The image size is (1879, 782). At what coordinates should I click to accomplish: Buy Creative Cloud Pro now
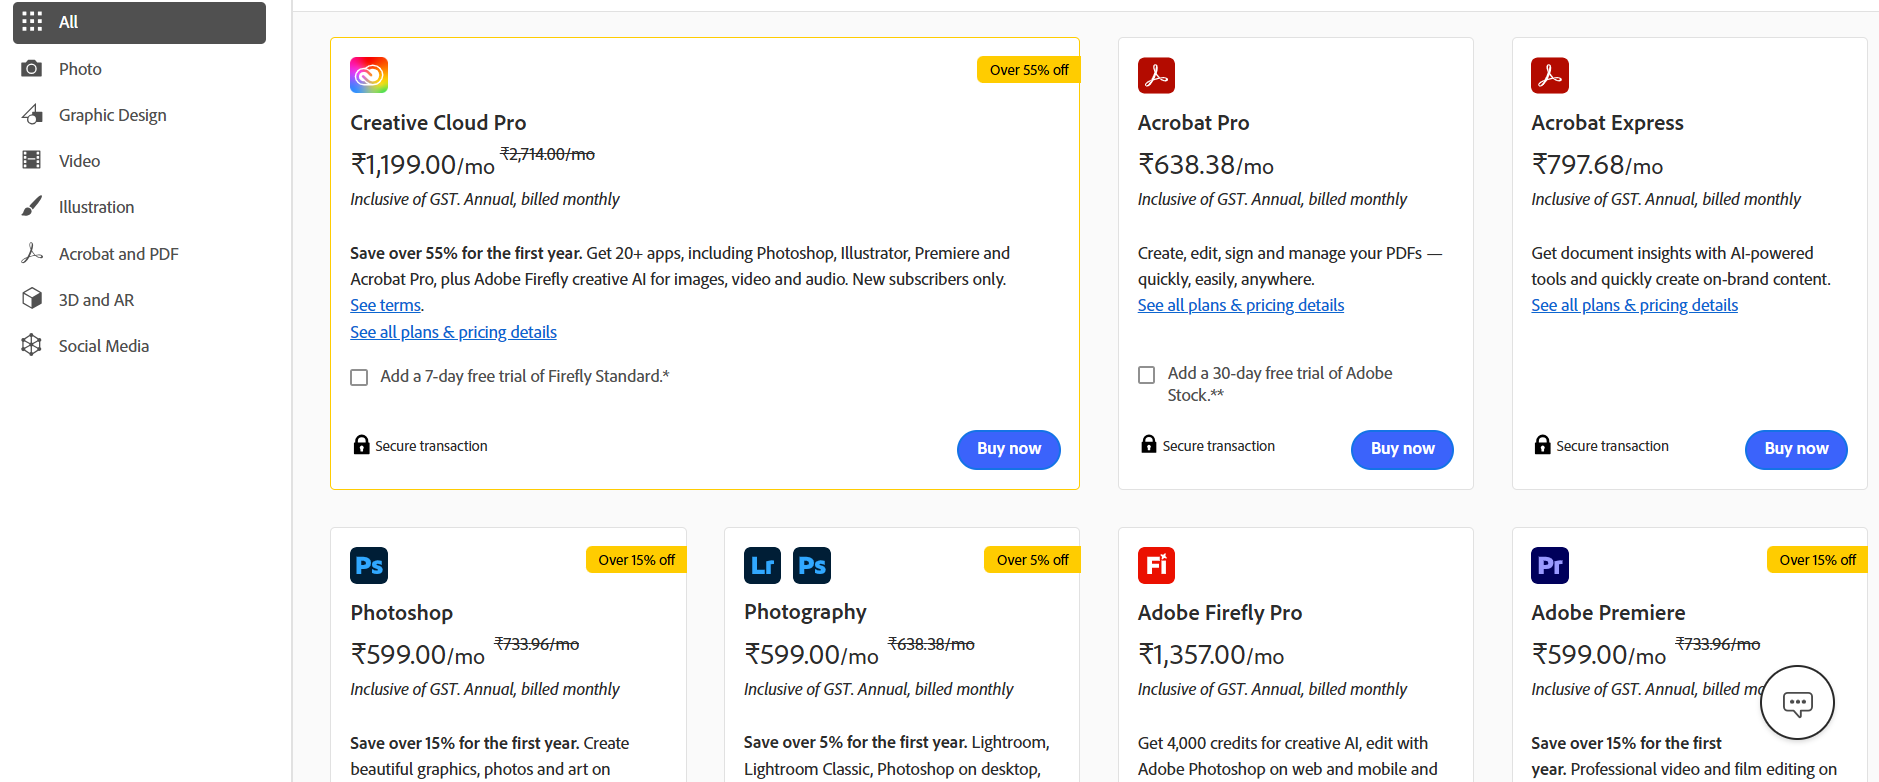tap(1009, 449)
